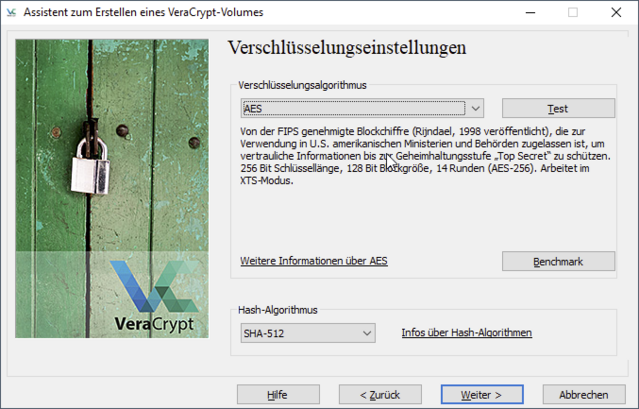Go back with the Zurück button
Image resolution: width=639 pixels, height=409 pixels.
click(x=379, y=394)
